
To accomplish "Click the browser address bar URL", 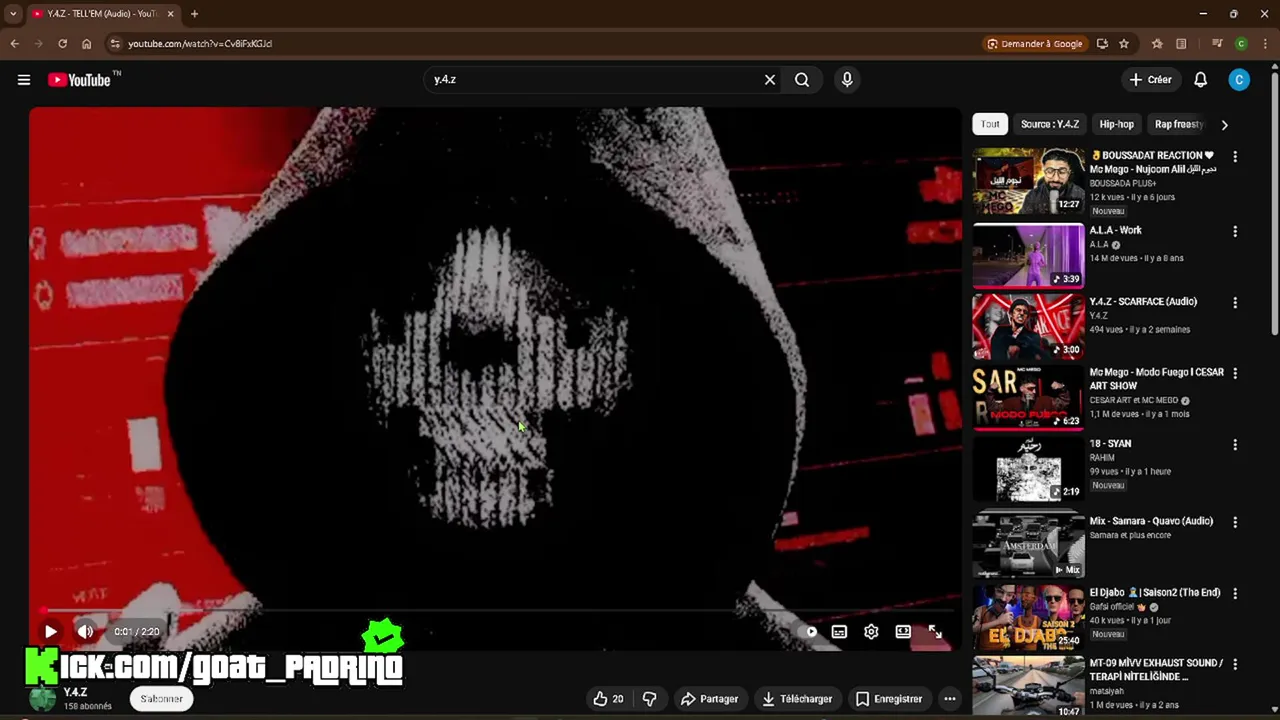I will tap(200, 44).
